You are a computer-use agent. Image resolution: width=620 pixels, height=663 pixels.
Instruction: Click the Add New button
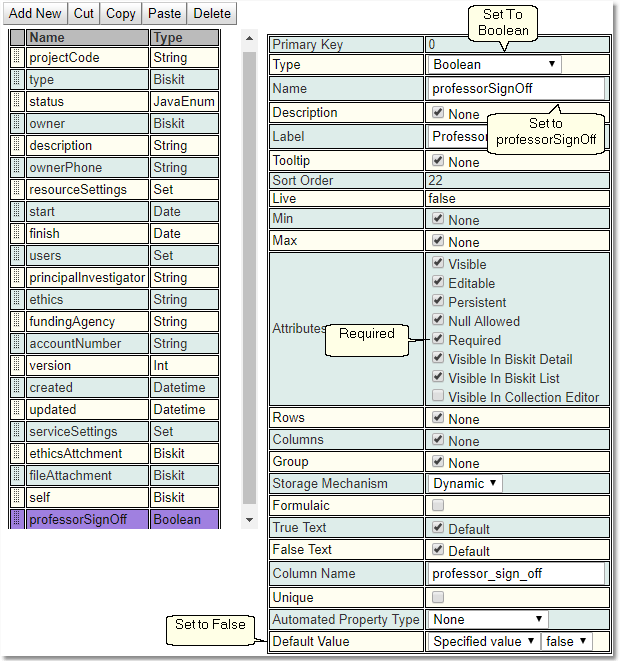(x=35, y=13)
